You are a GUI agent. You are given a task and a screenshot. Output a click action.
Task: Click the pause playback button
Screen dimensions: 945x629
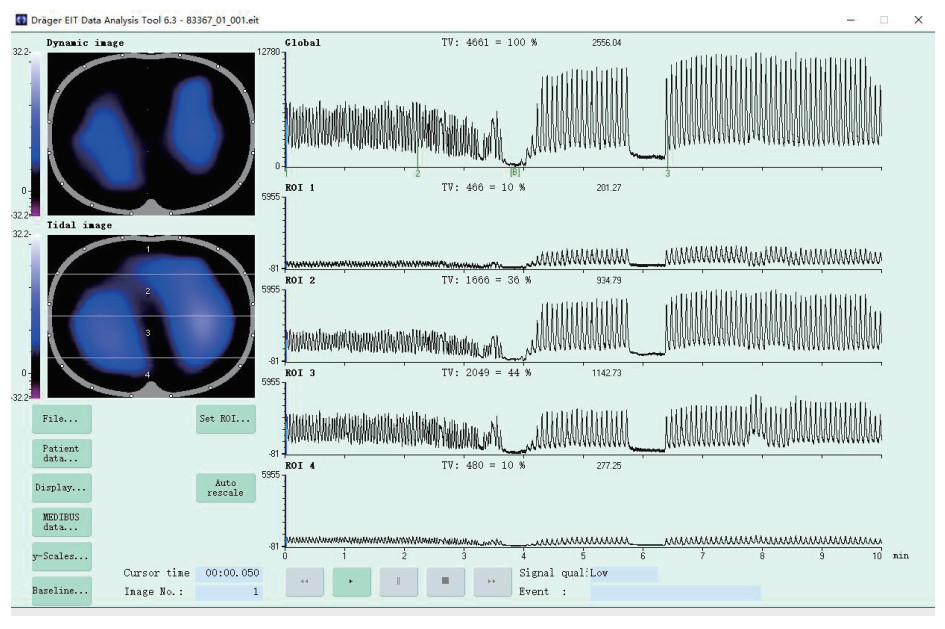pos(398,581)
